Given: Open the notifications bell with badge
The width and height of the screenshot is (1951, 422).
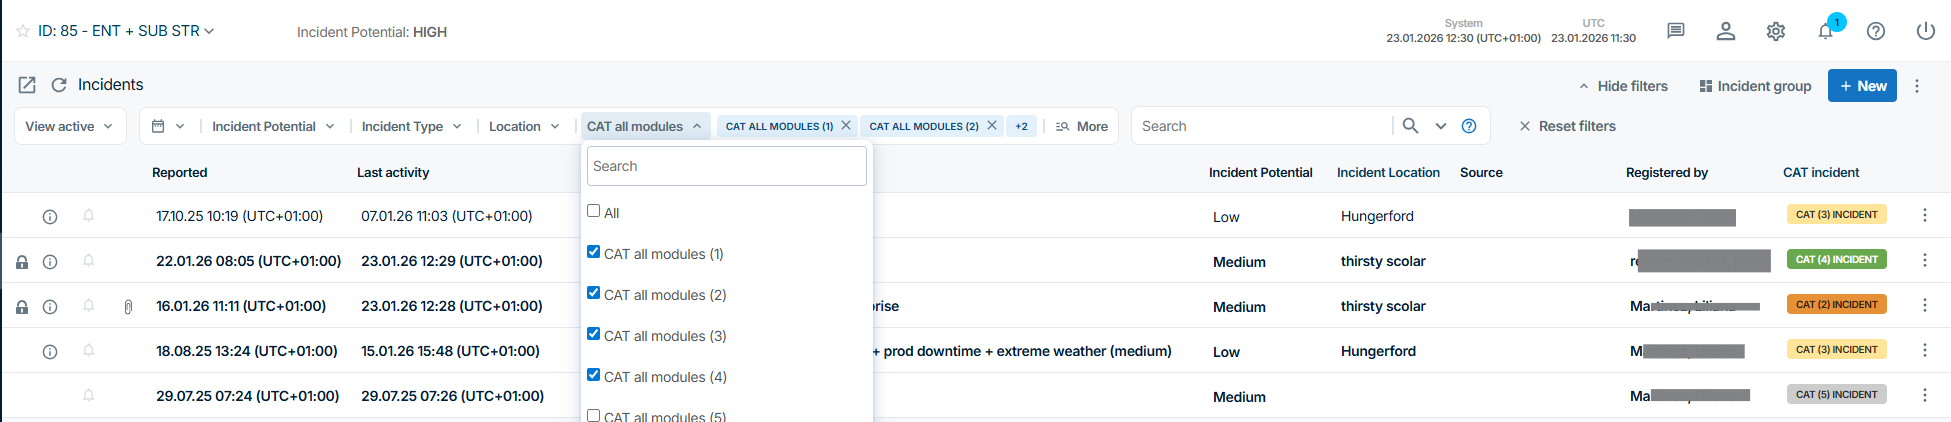Looking at the screenshot, I should click(x=1826, y=31).
